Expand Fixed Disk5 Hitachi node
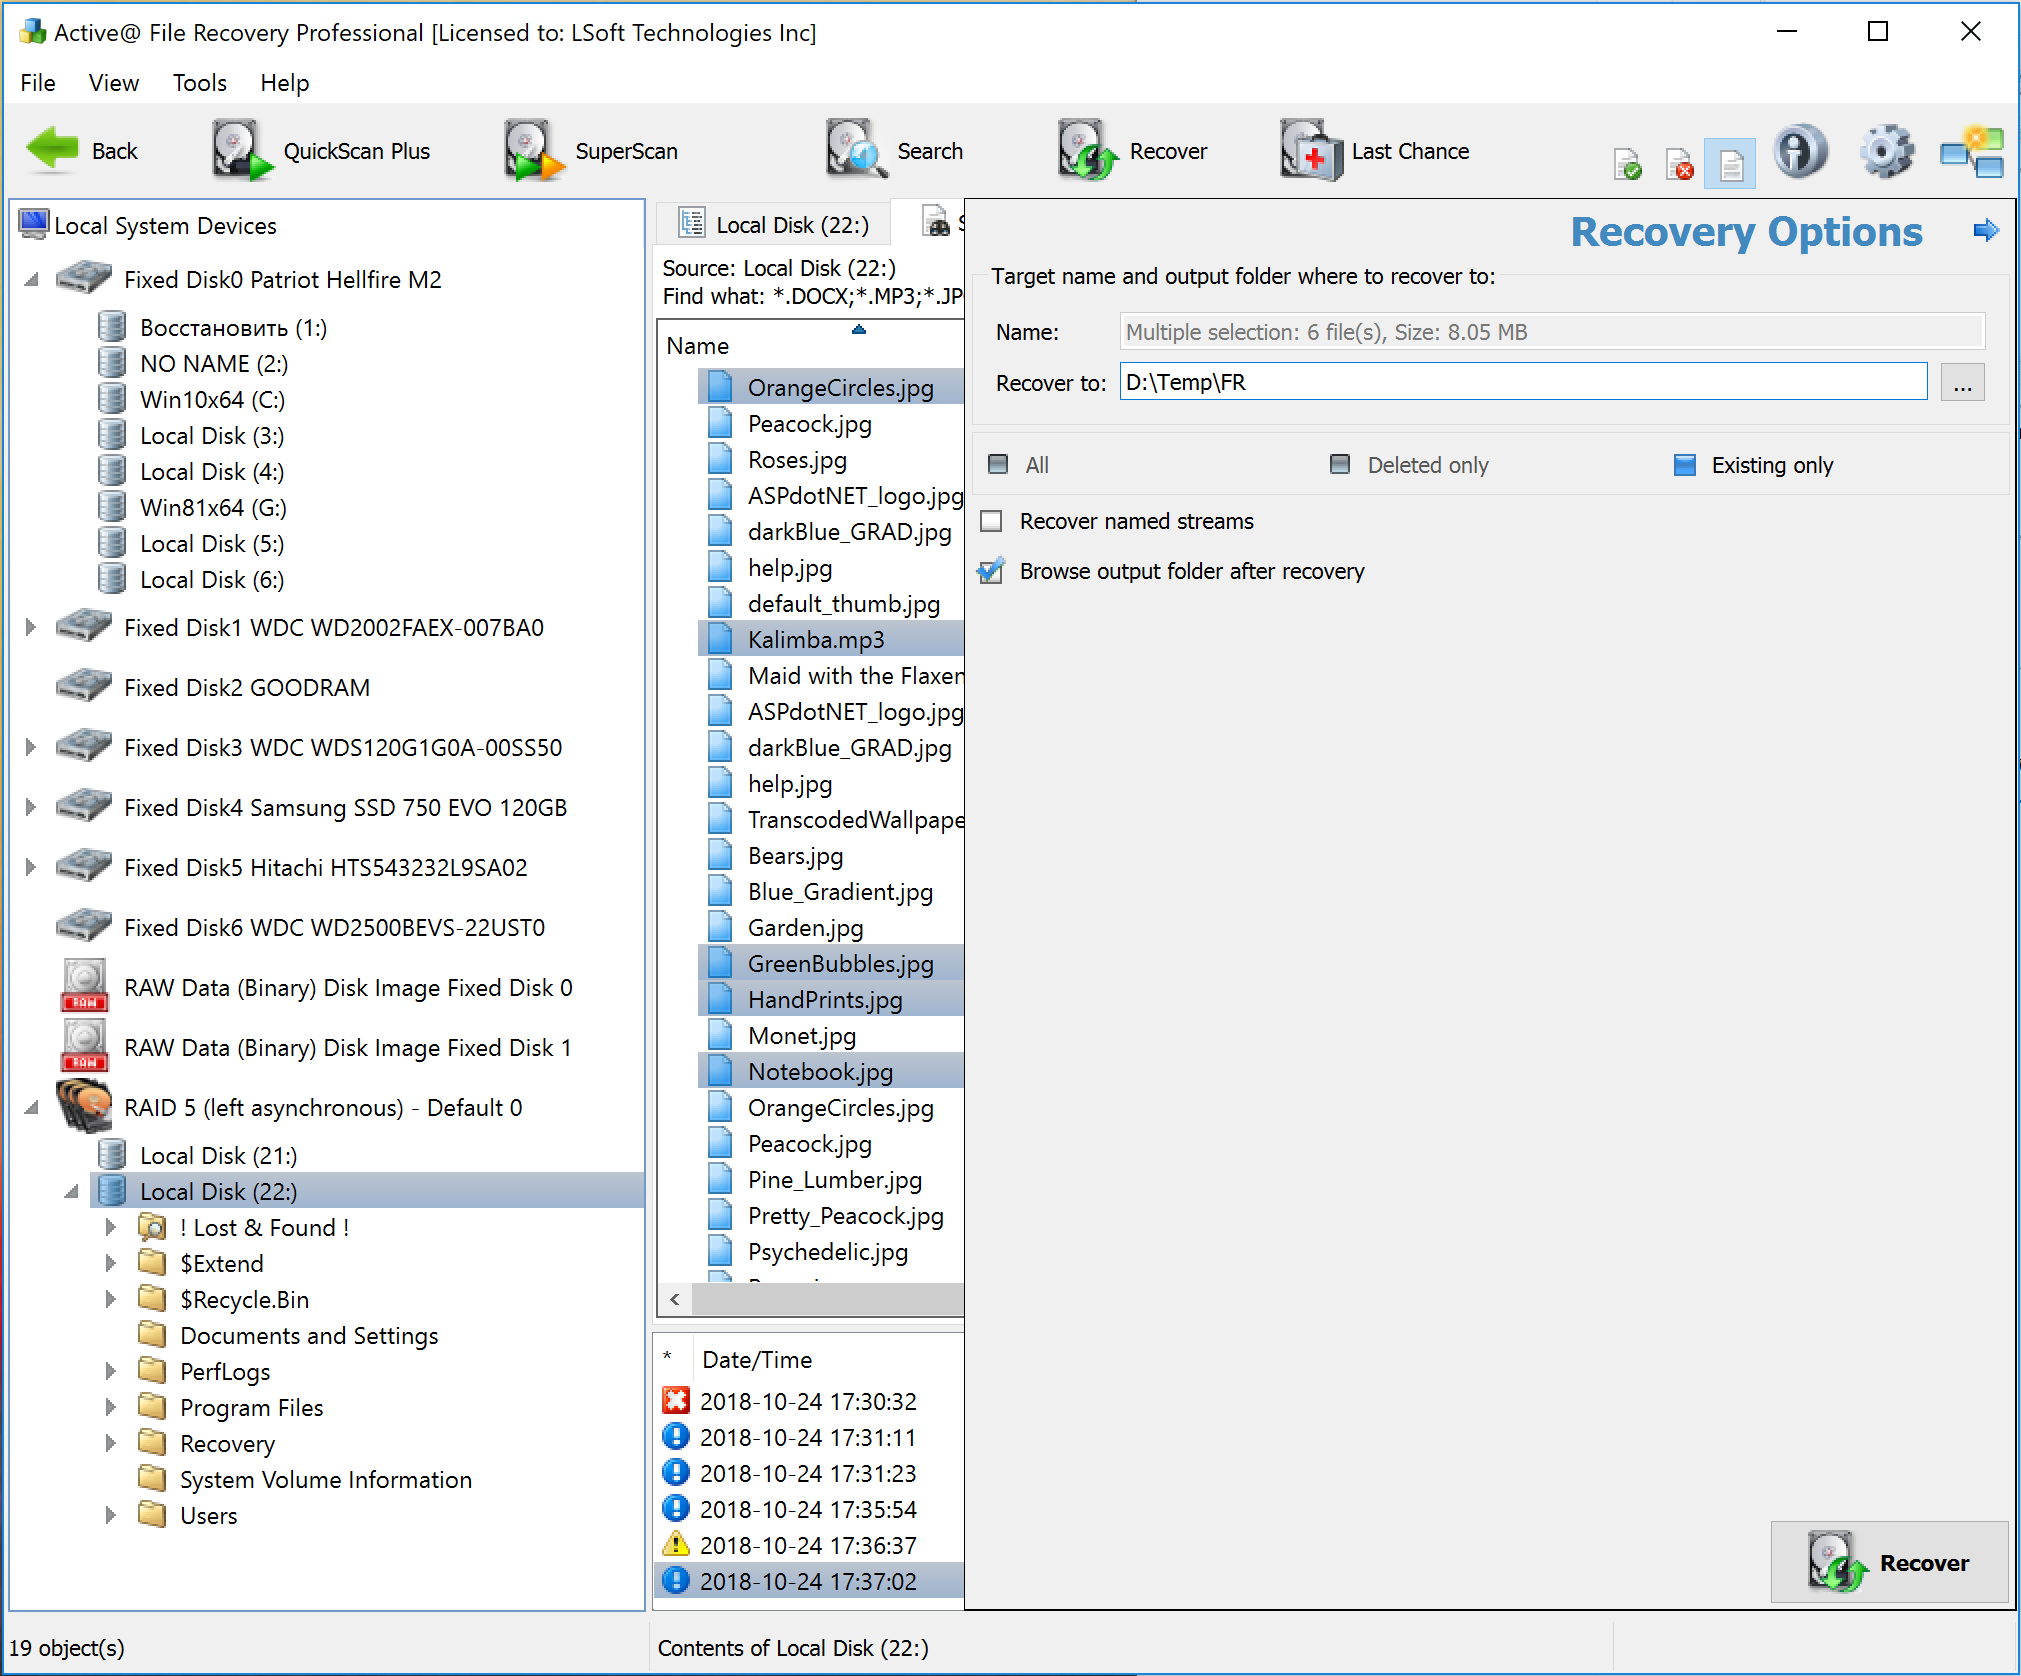 click(31, 868)
